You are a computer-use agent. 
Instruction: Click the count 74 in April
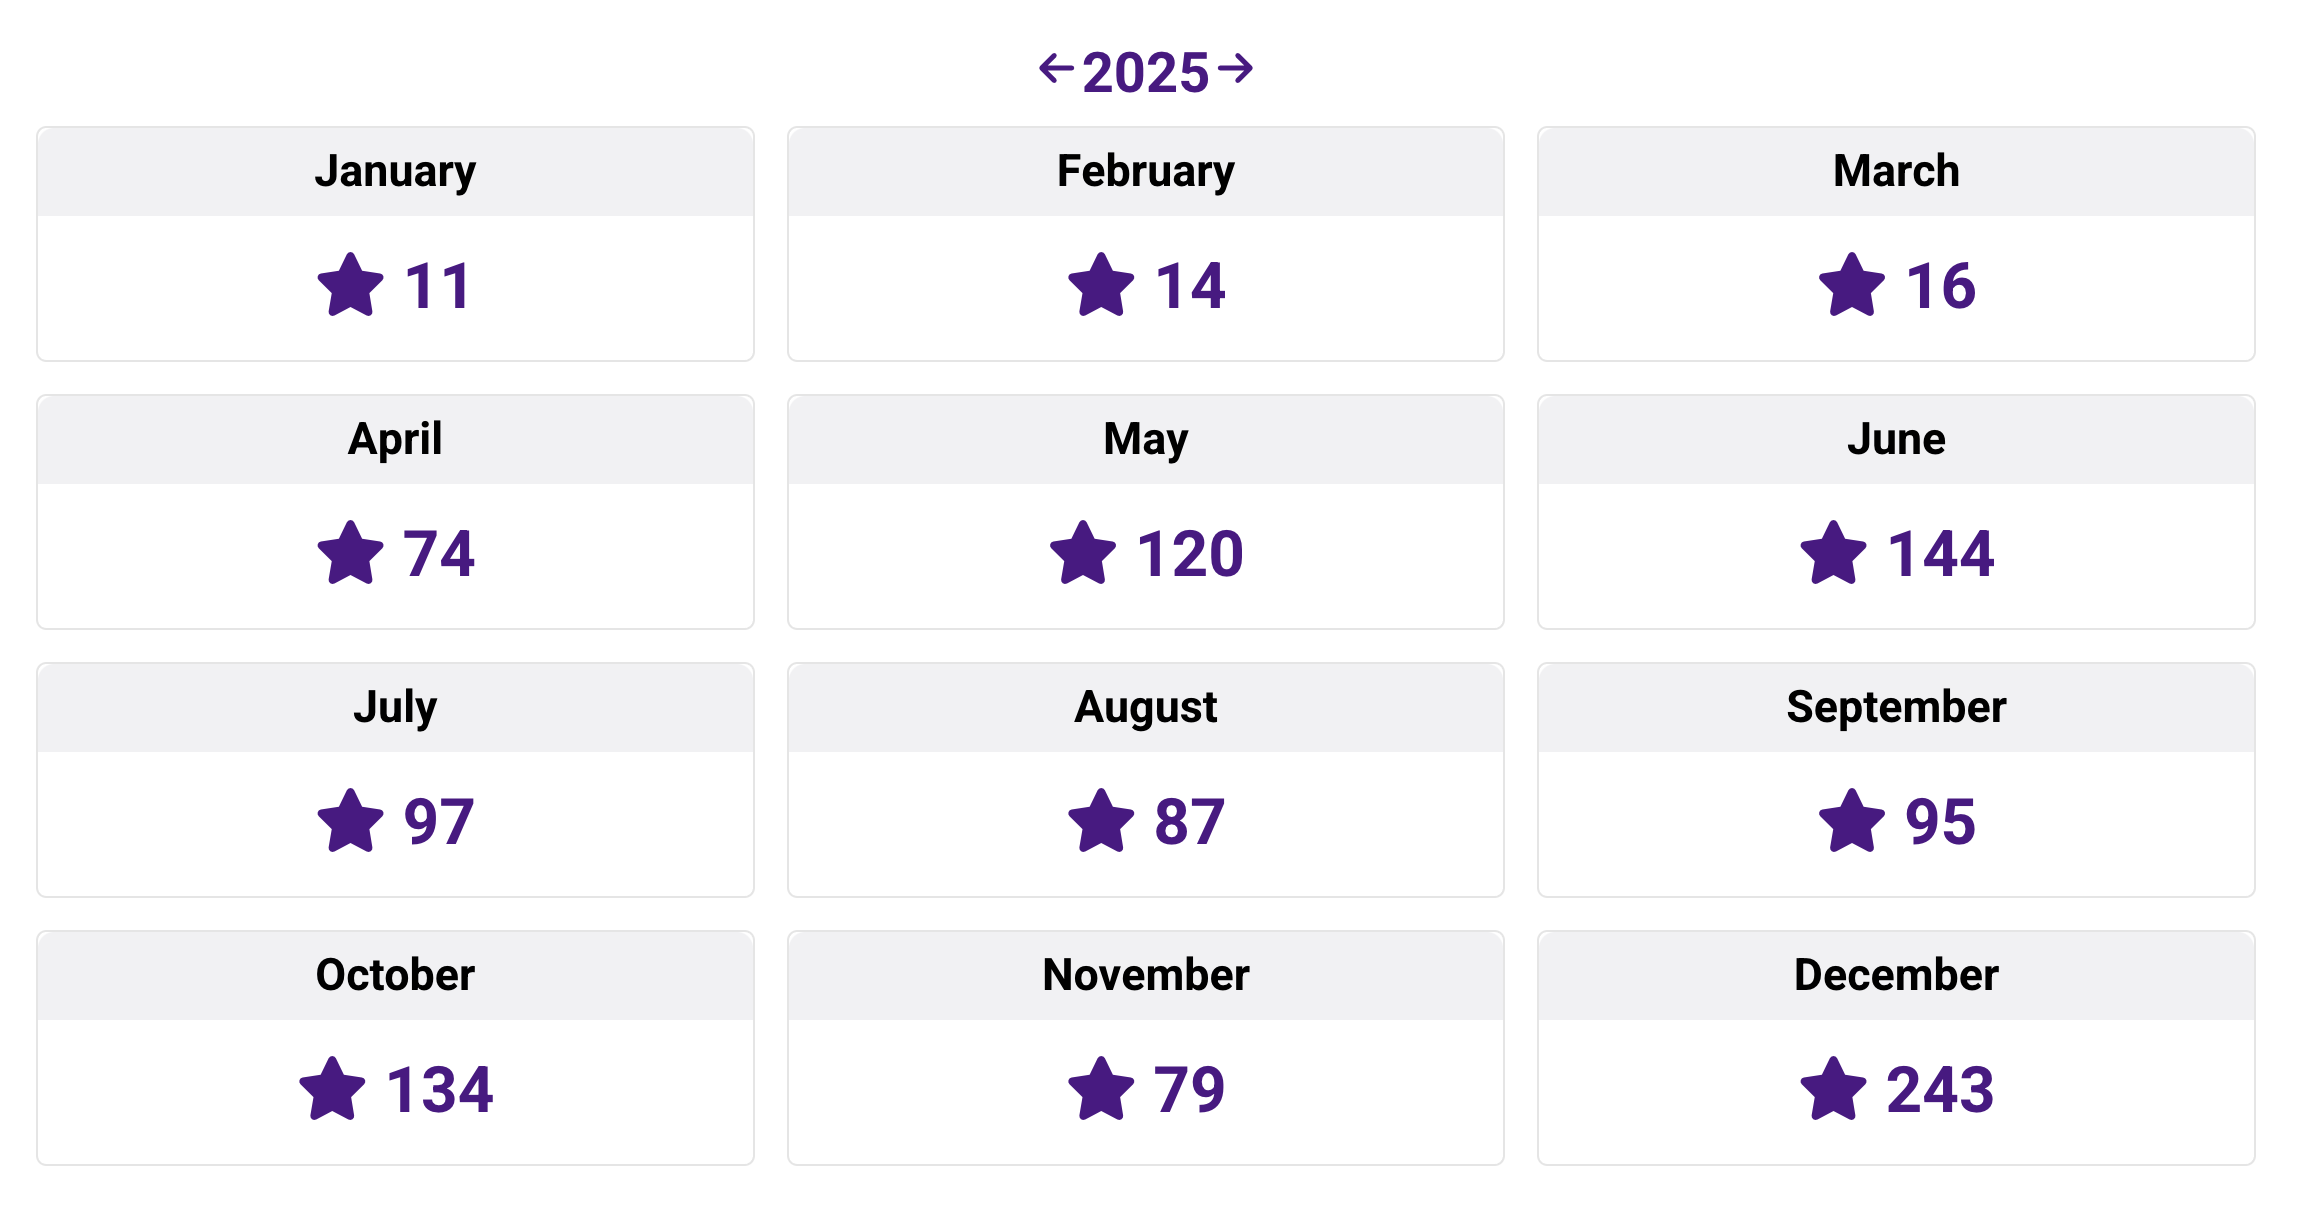[x=440, y=553]
